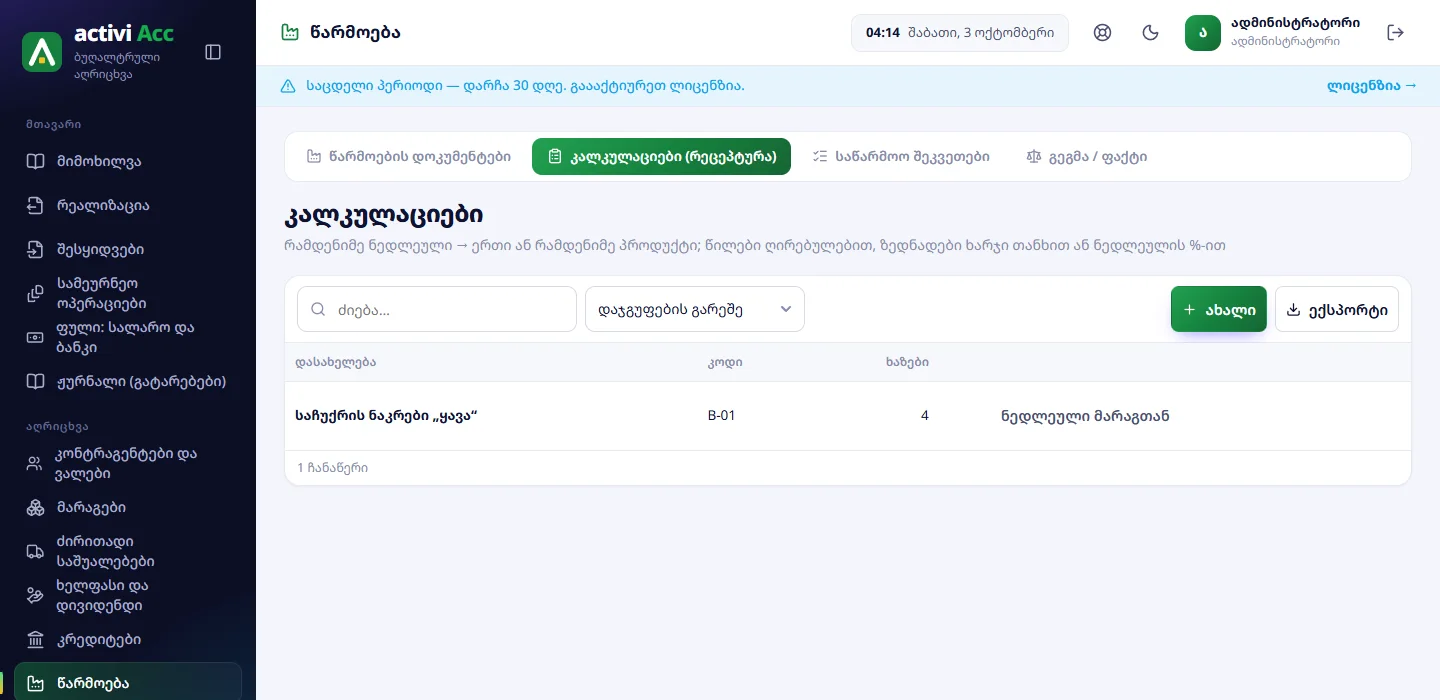Screen dimensions: 1440x700
Task: Go to კონტრაგენტები და ვალები
Action: [x=128, y=464]
